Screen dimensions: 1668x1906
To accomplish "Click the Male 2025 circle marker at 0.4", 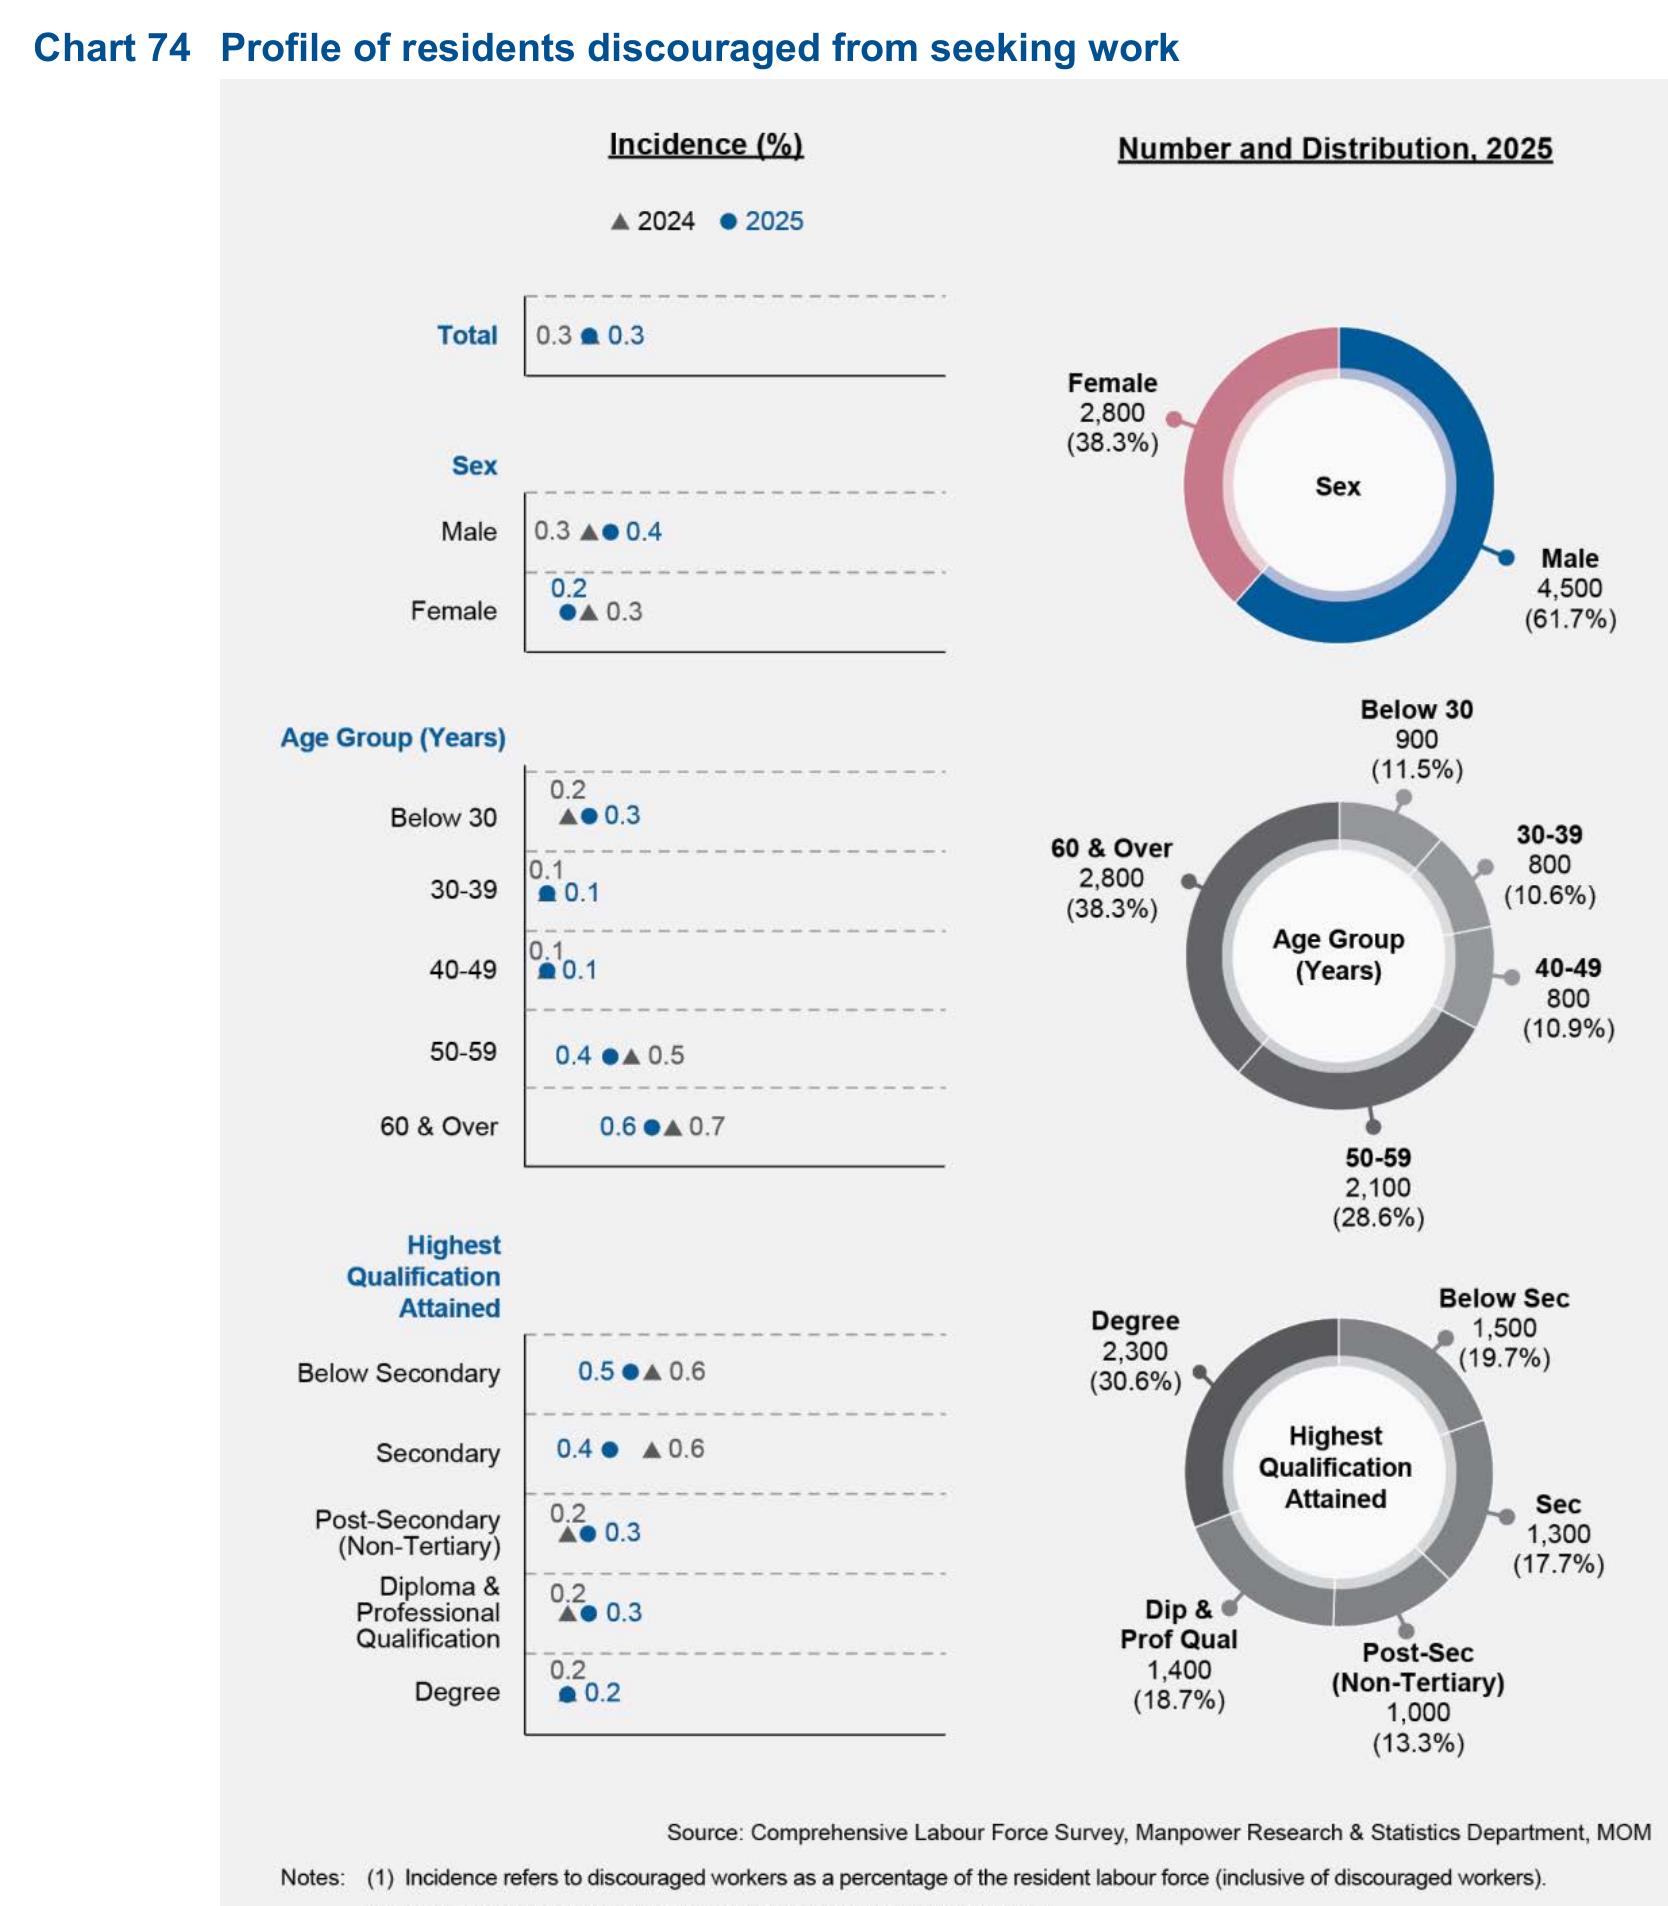I will (611, 532).
